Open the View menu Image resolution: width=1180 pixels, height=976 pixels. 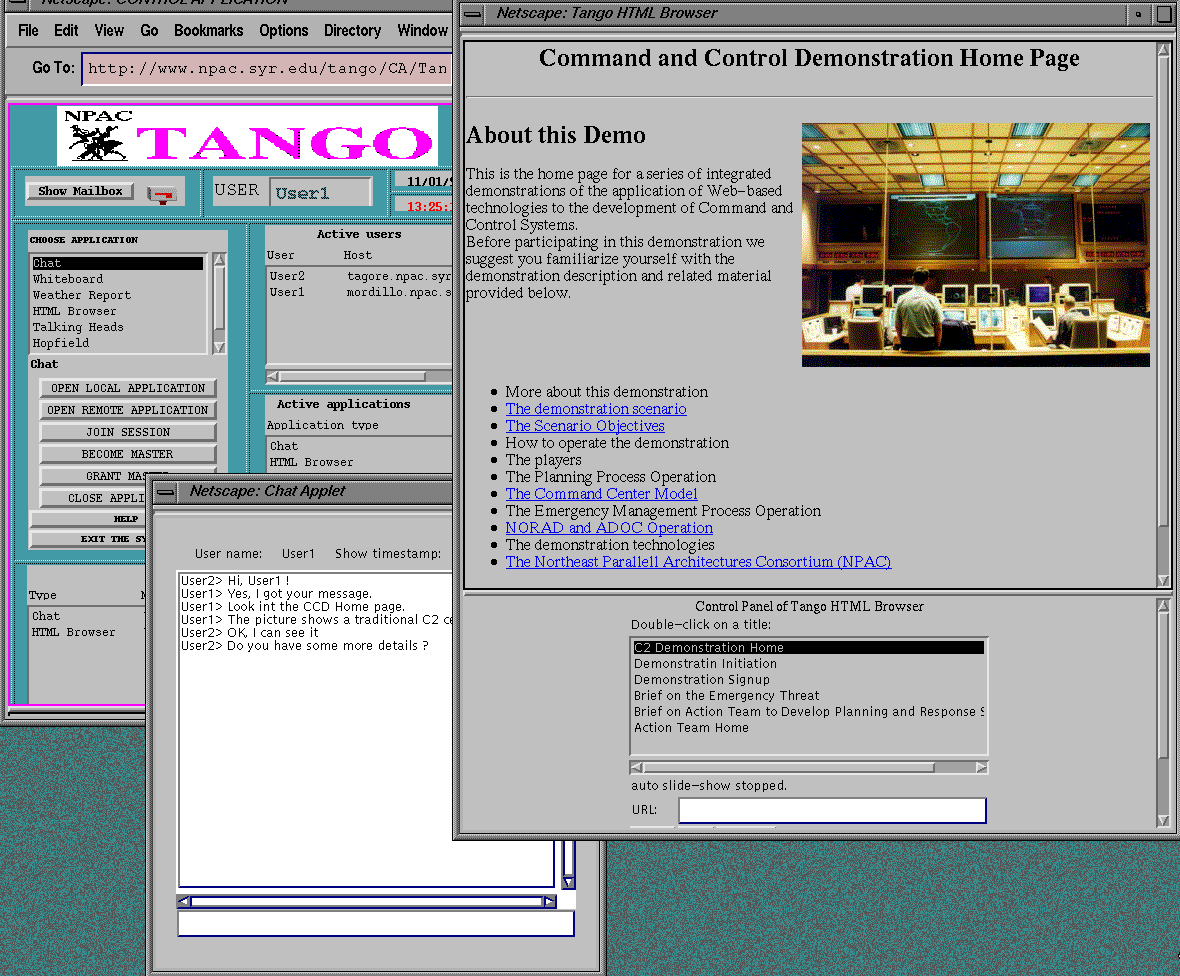tap(109, 31)
